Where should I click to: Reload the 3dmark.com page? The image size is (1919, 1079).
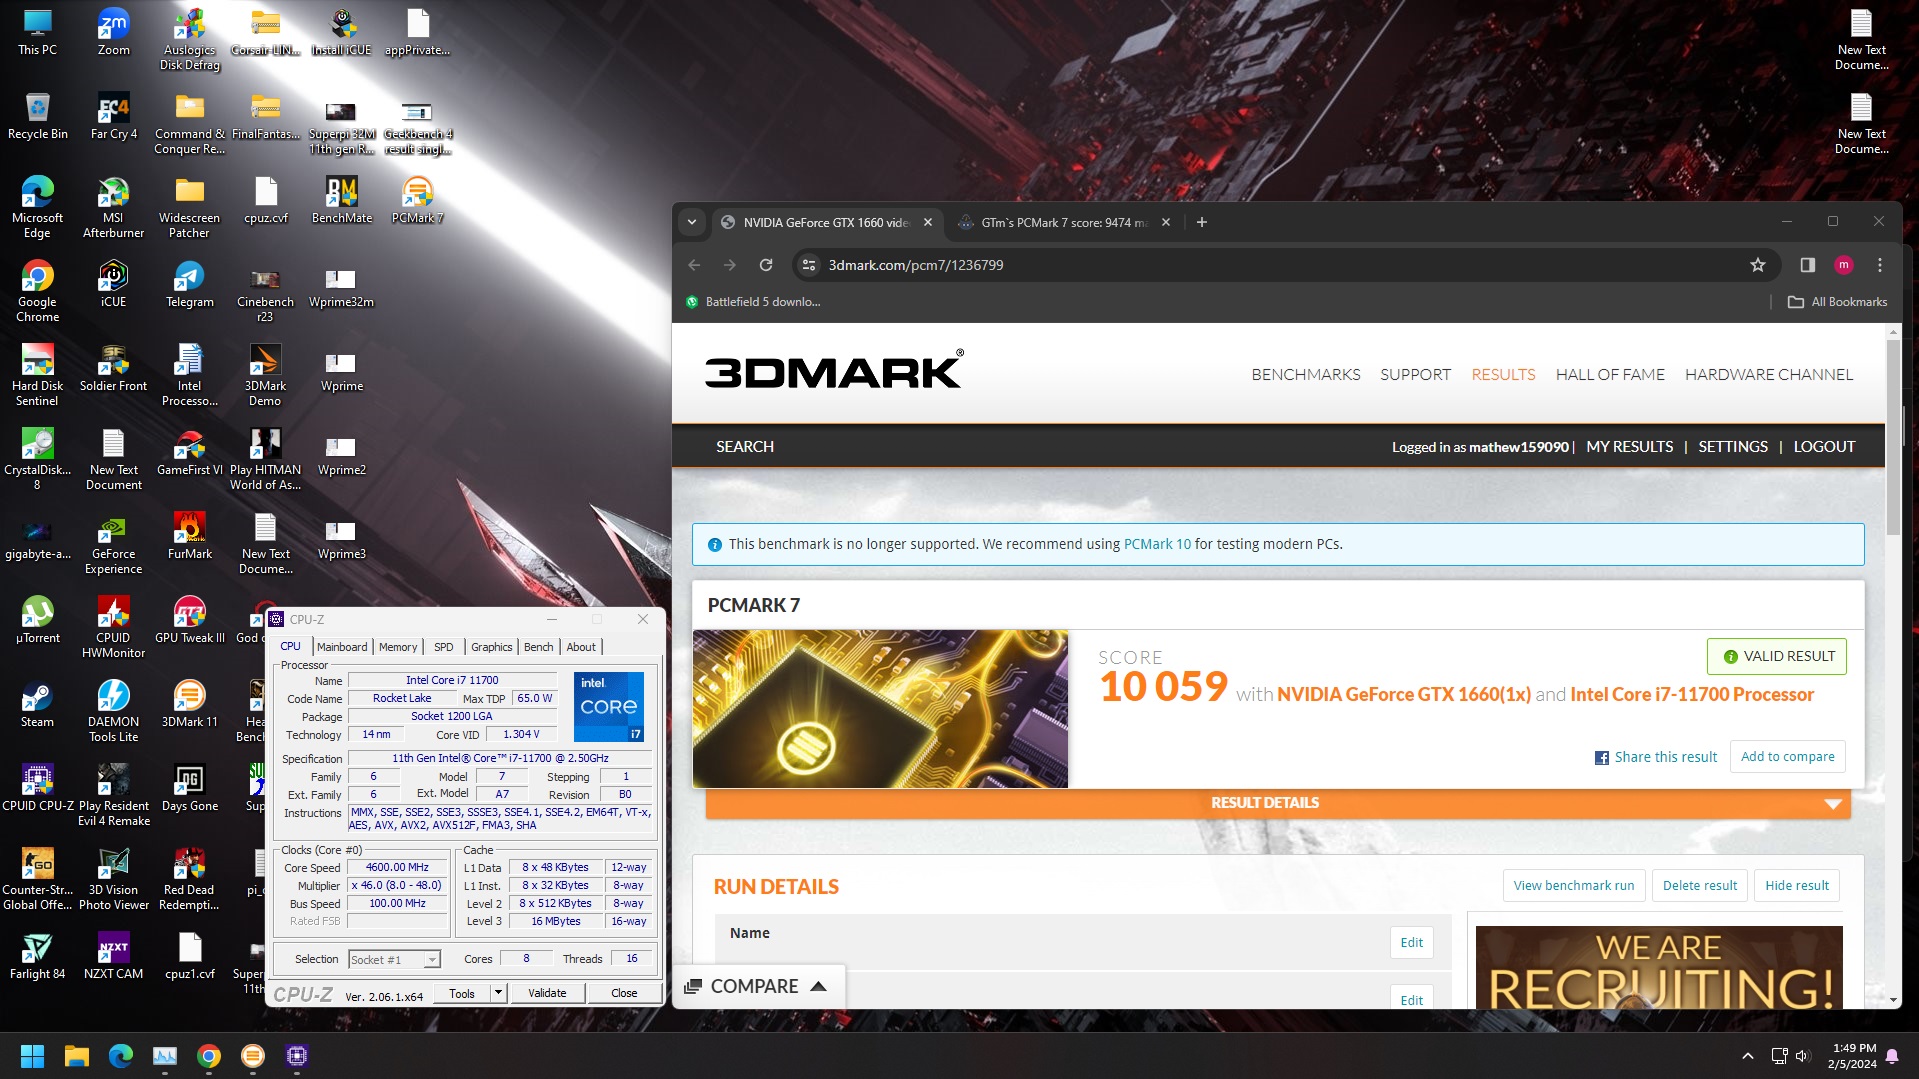point(765,265)
